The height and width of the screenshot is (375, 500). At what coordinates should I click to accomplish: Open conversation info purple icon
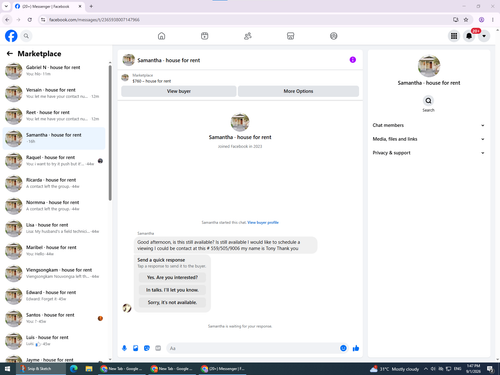[353, 60]
